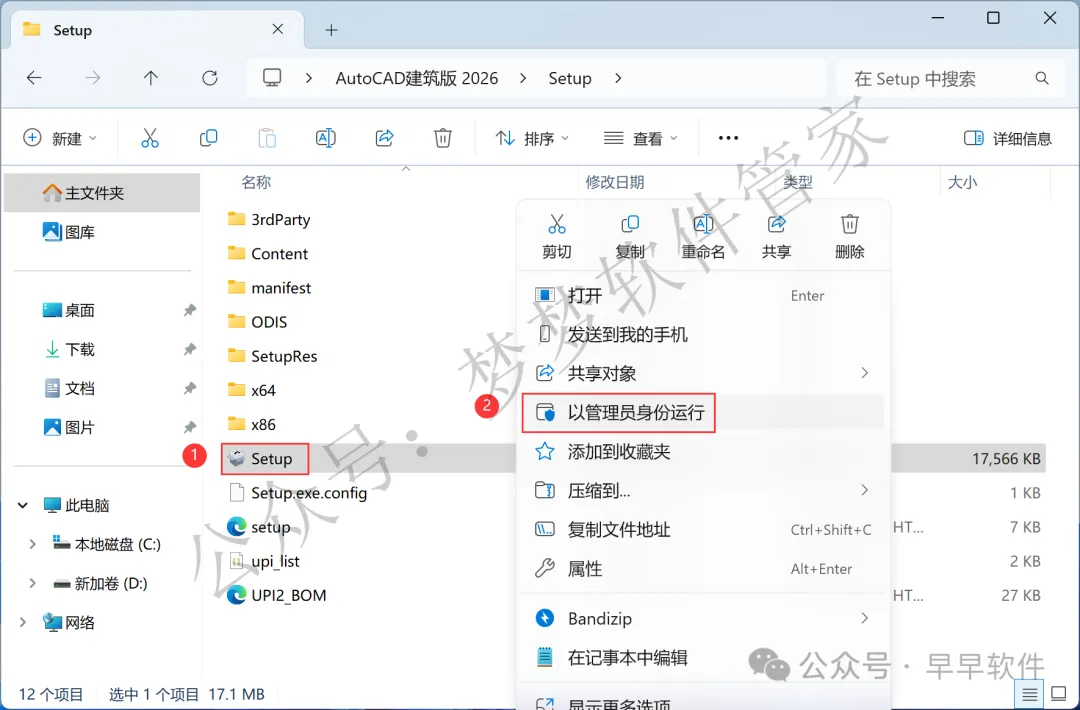
Task: Choose 添加到收藏夹 in the context menu
Action: 703,452
